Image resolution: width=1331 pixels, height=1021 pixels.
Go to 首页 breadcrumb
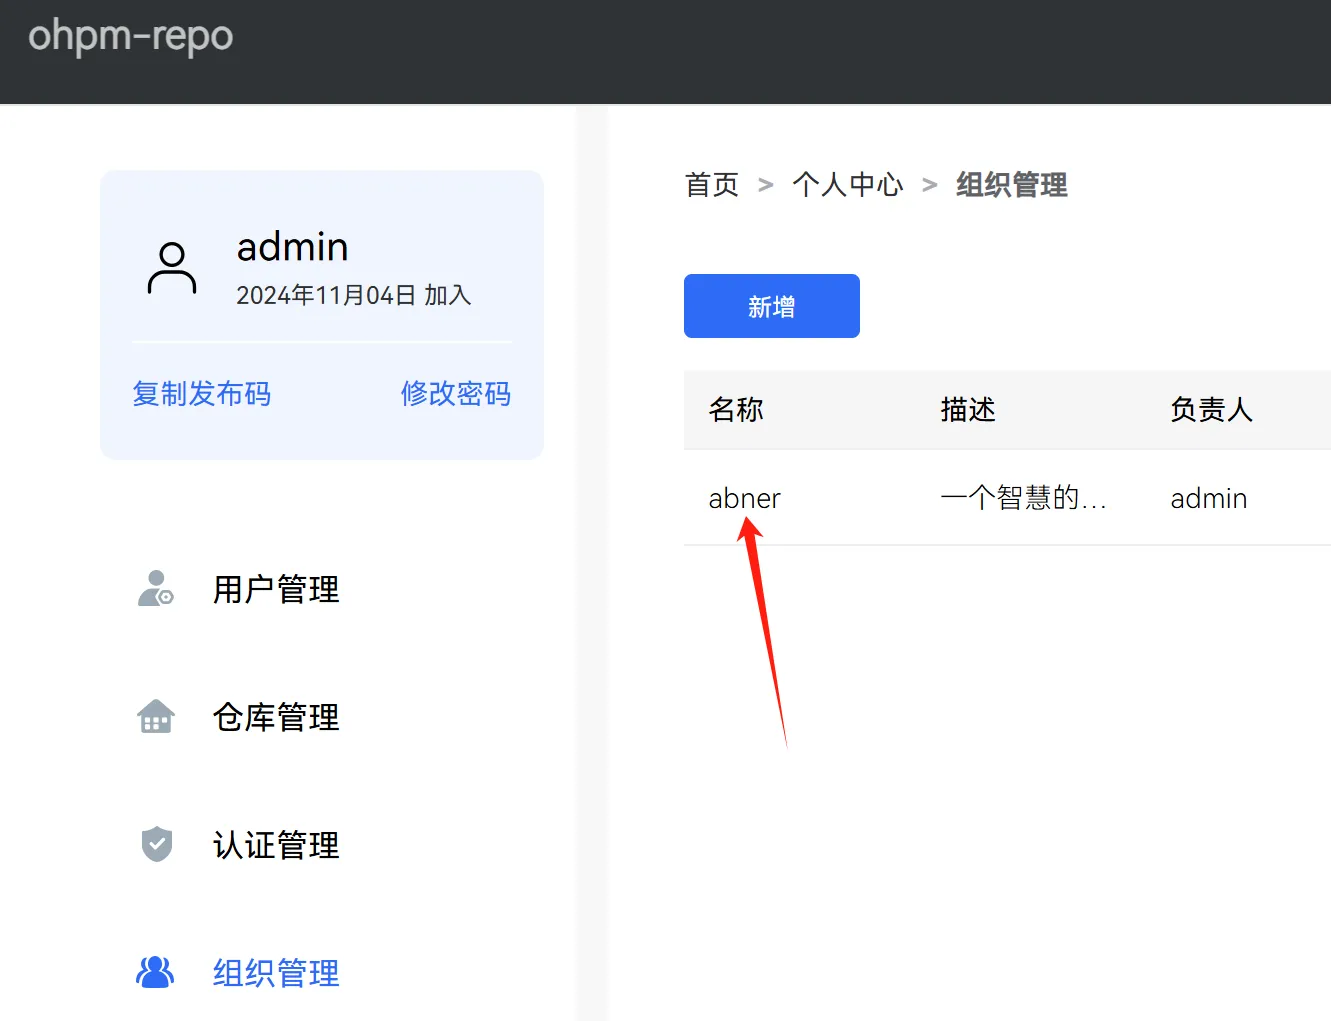click(711, 185)
